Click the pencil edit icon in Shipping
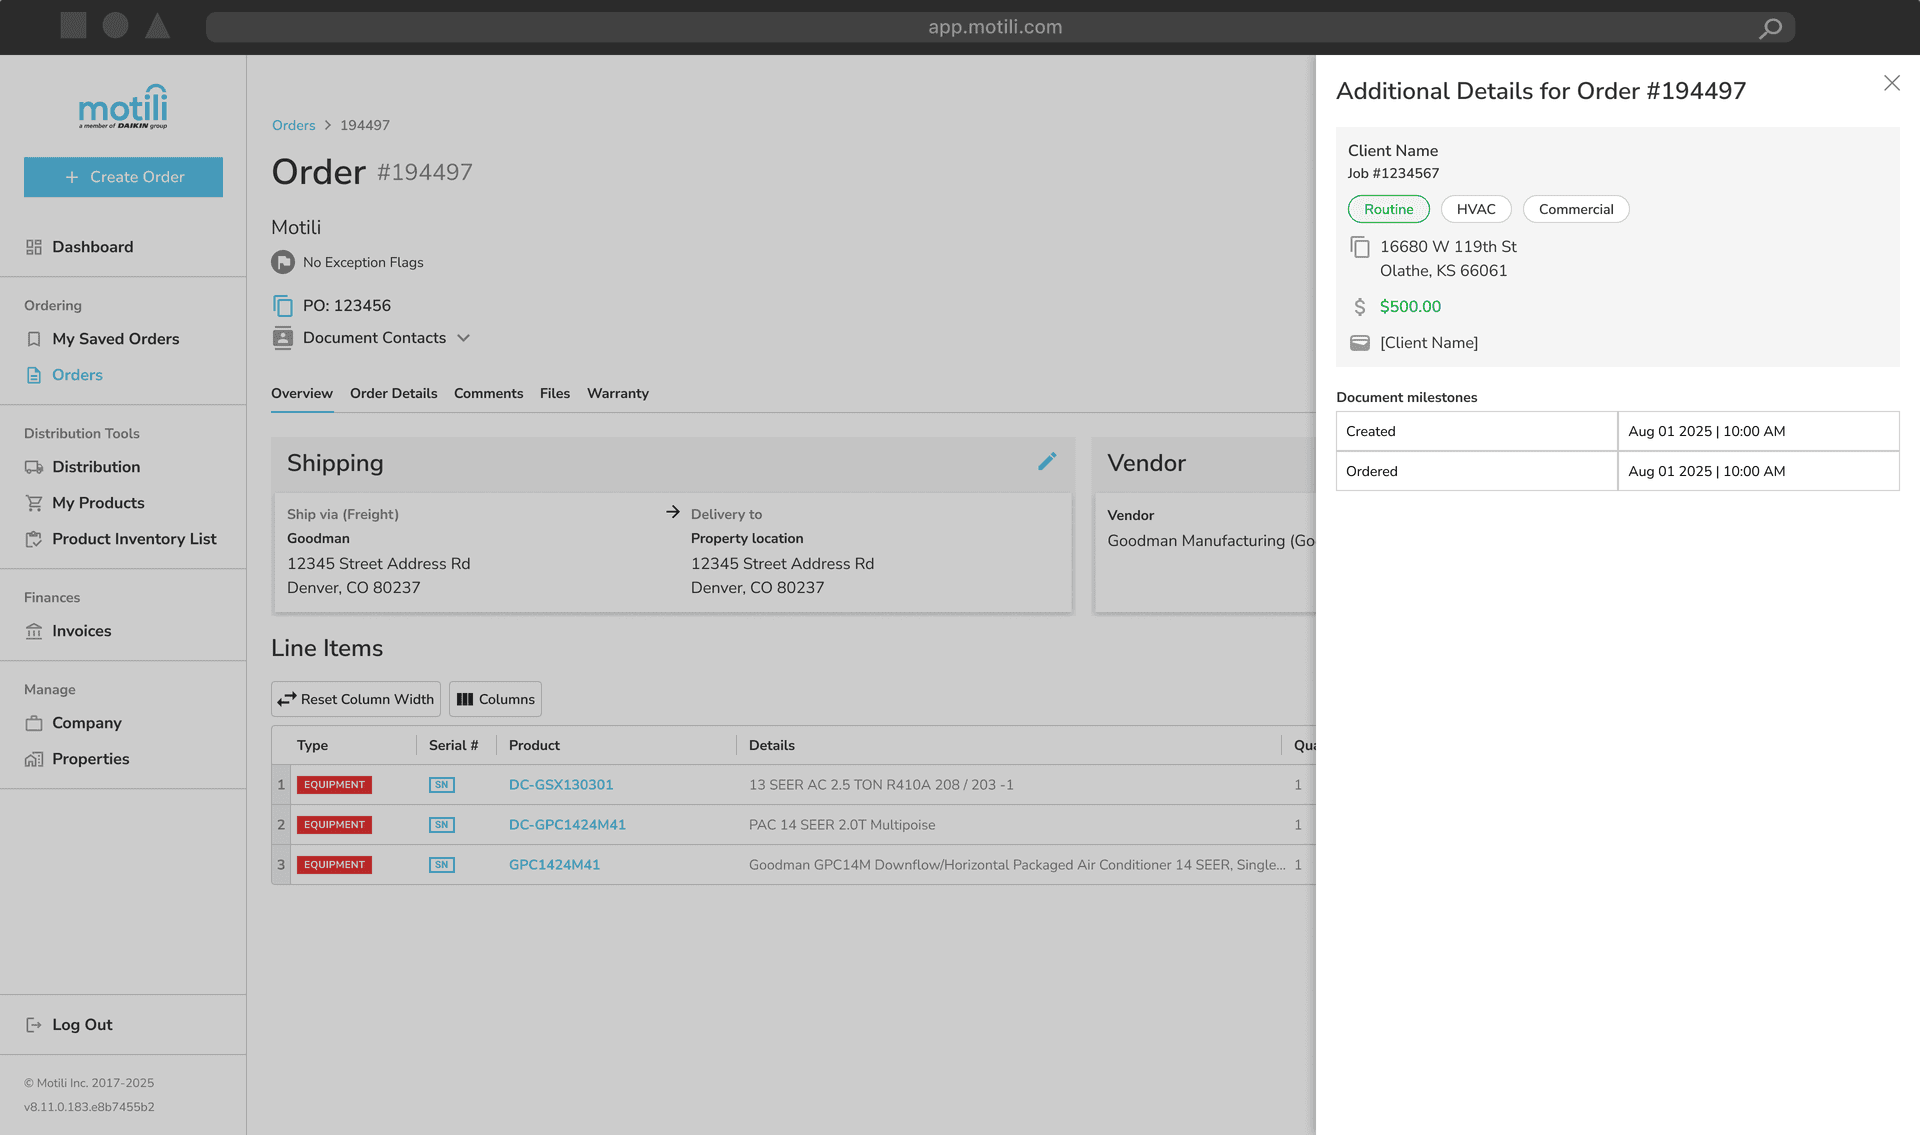The width and height of the screenshot is (1920, 1135). click(1047, 461)
